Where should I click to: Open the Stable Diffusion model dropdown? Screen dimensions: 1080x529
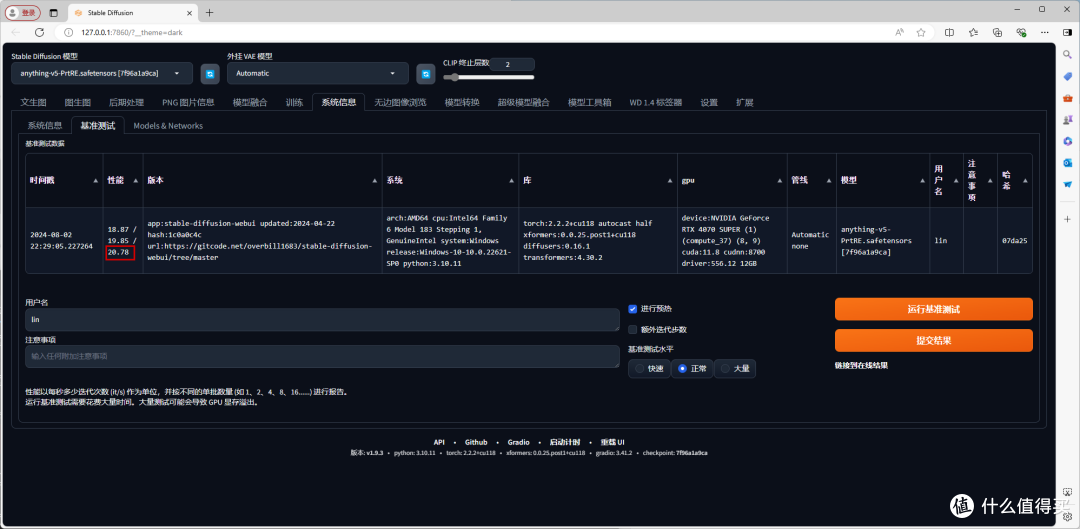102,73
